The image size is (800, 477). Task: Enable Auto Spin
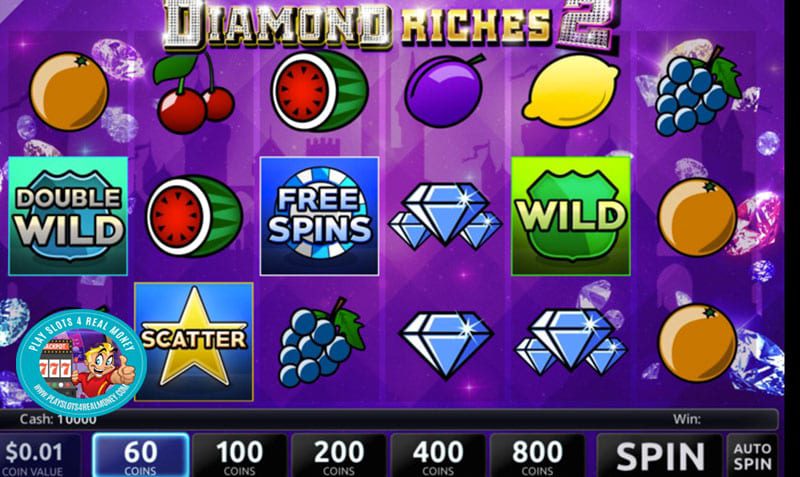[752, 456]
